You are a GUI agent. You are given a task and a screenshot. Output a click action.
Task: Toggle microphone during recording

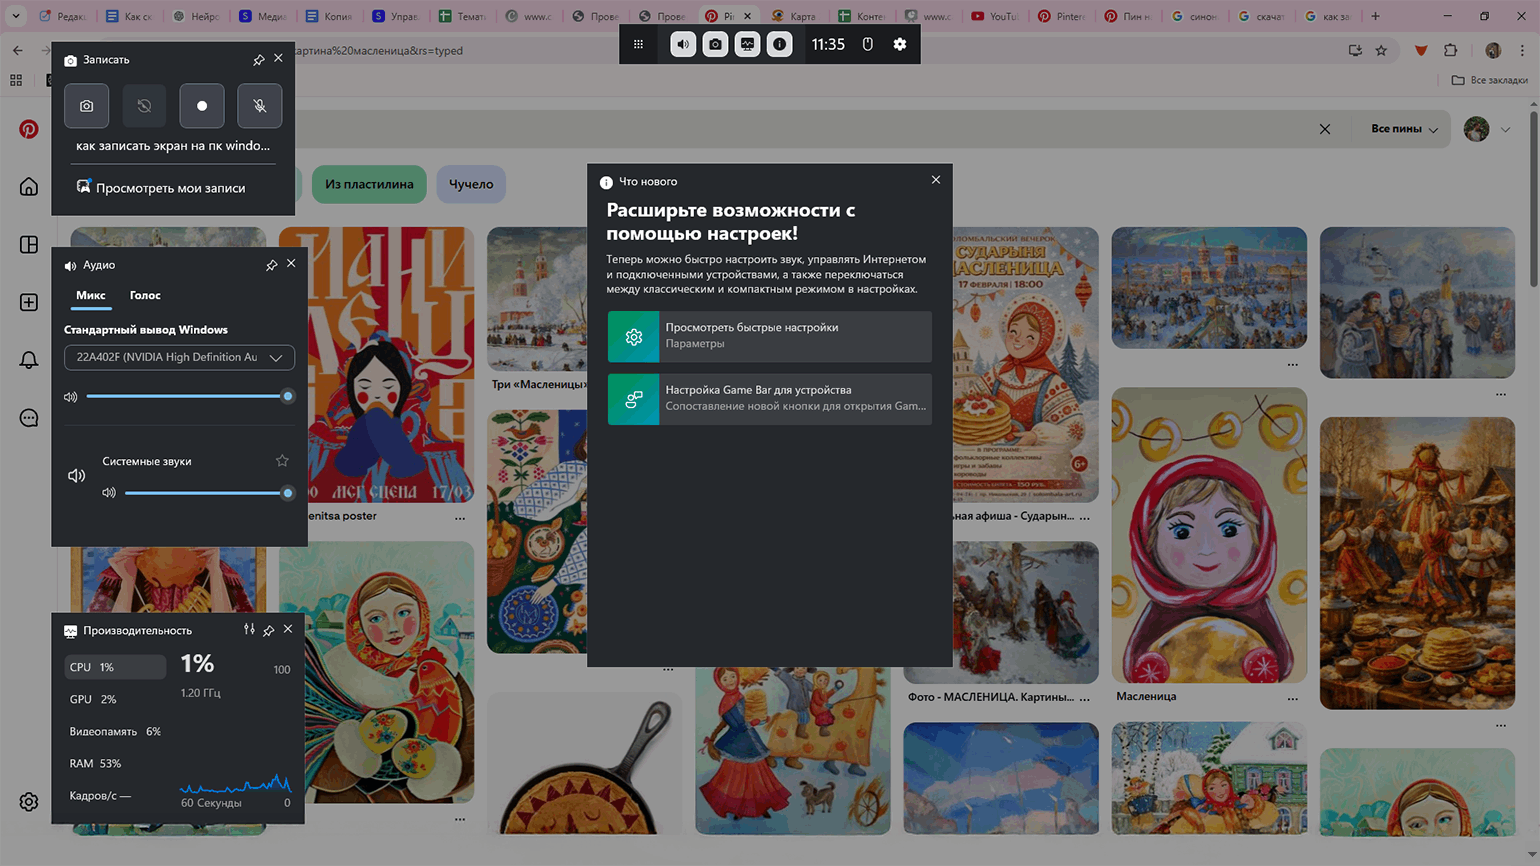point(259,106)
